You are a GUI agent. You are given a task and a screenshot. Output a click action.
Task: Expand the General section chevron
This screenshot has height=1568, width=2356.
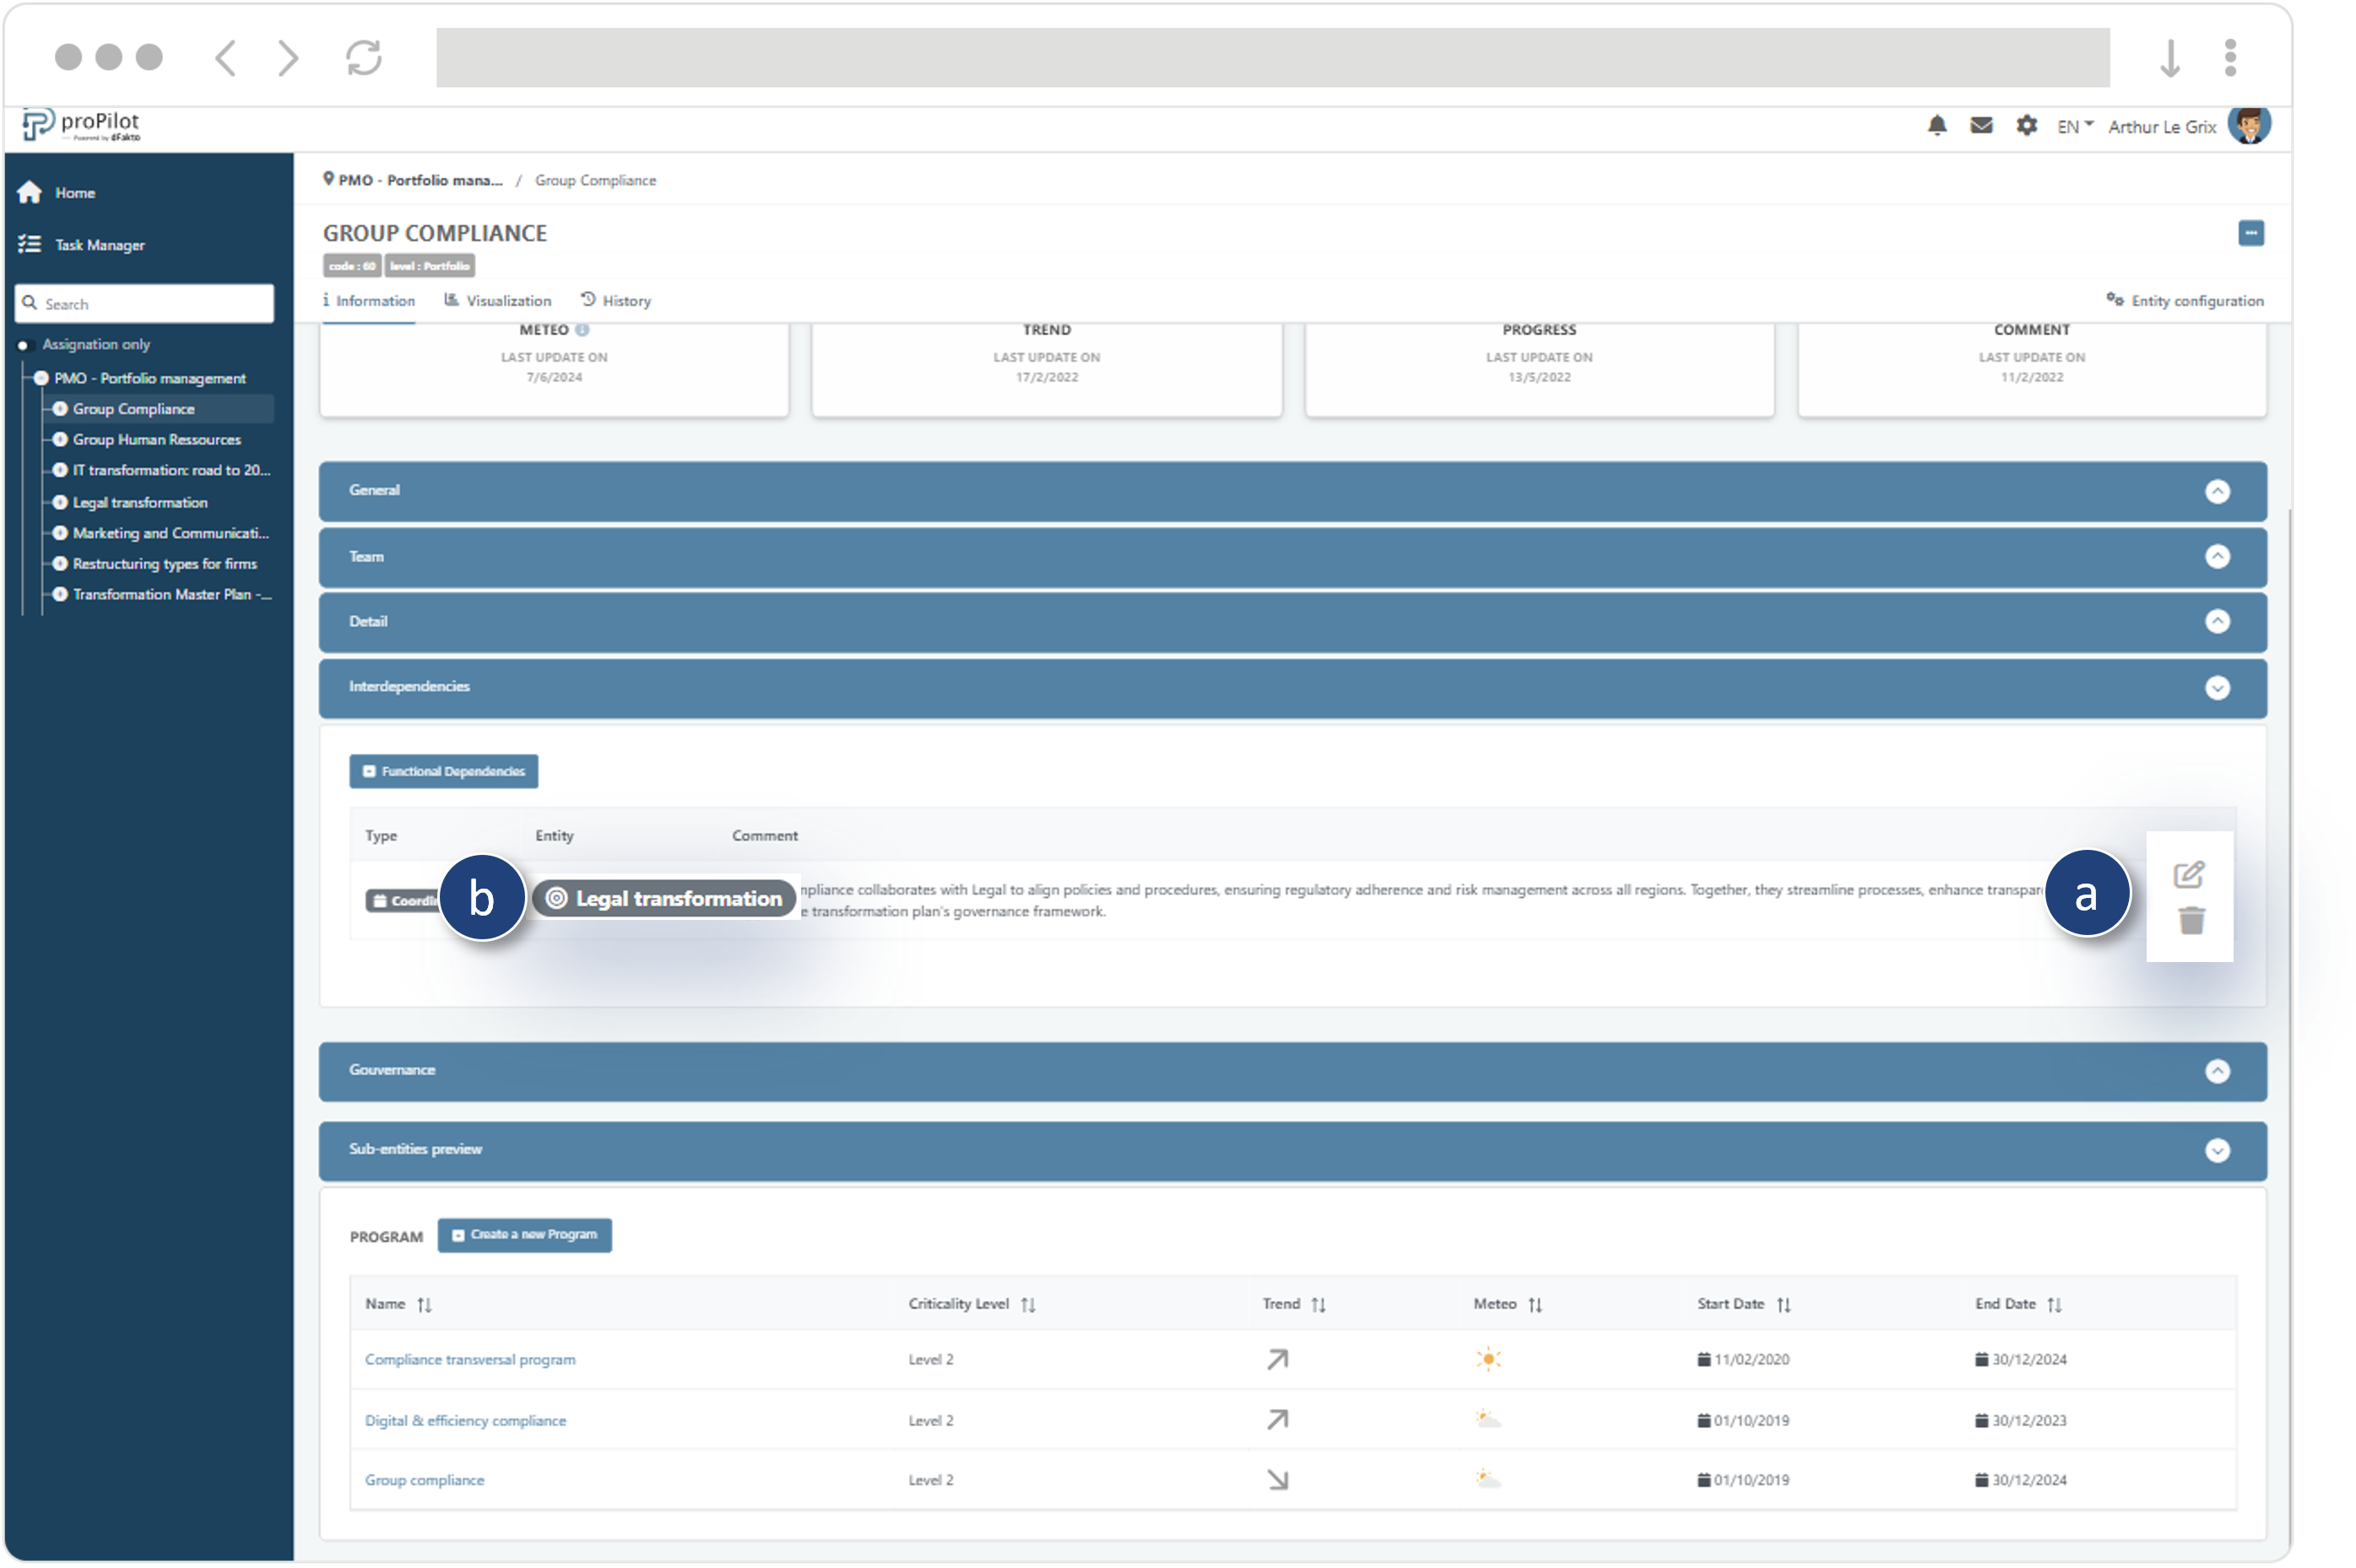(x=2217, y=491)
